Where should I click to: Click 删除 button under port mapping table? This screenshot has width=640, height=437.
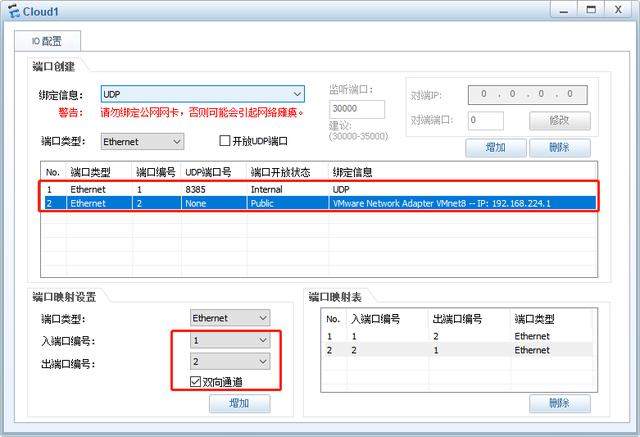pyautogui.click(x=560, y=404)
